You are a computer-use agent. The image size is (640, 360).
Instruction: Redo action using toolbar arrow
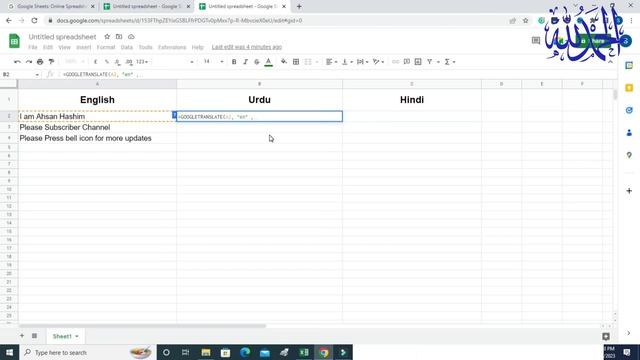[x=29, y=62]
